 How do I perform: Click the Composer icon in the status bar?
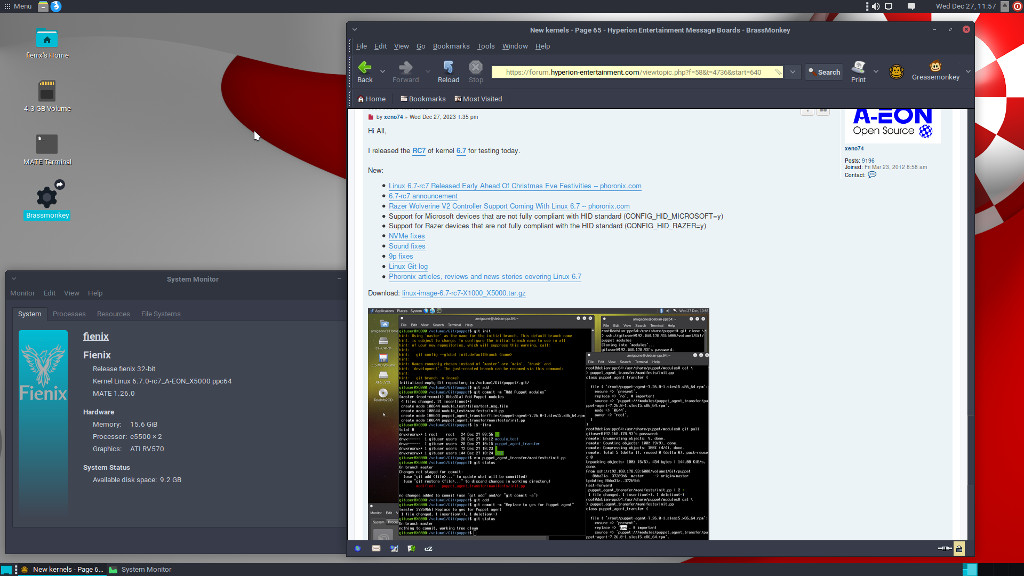tap(394, 549)
